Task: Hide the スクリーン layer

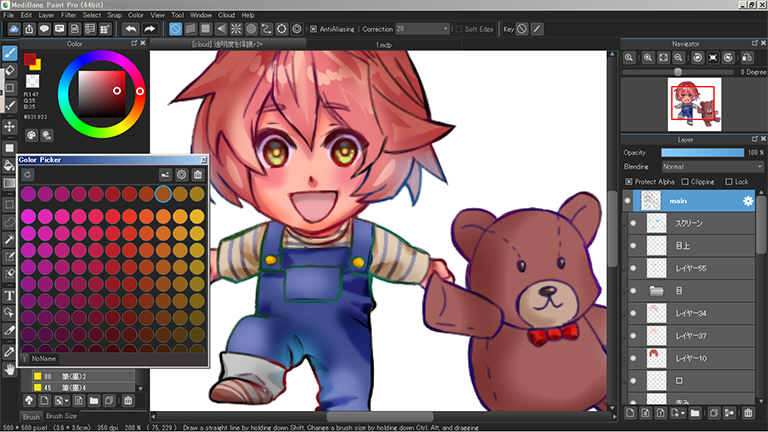Action: pos(633,223)
